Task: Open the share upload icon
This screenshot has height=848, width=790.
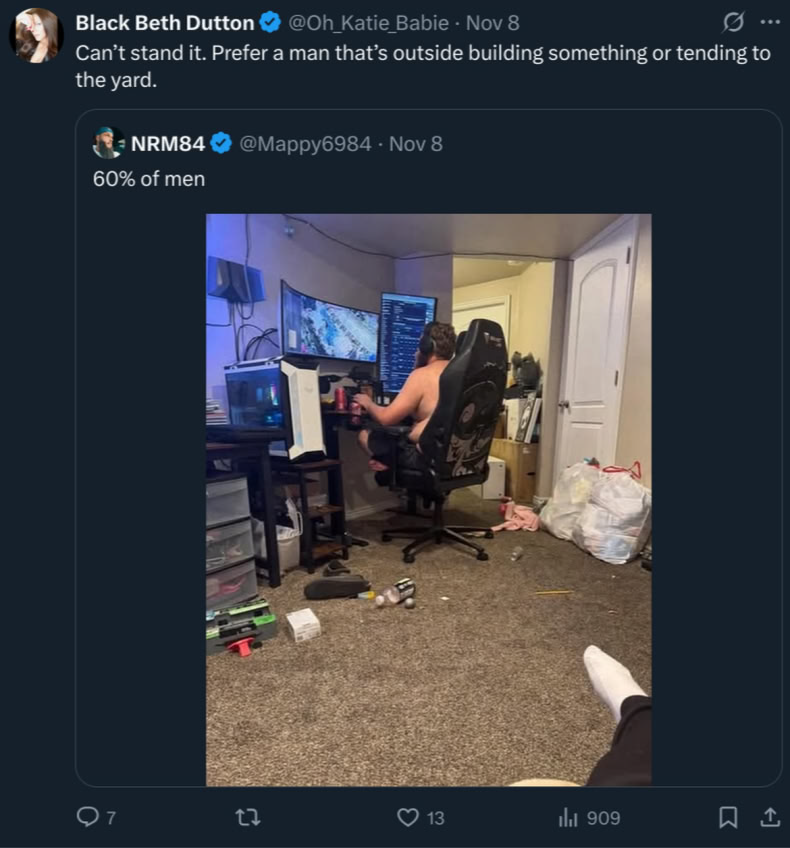Action: coord(769,817)
